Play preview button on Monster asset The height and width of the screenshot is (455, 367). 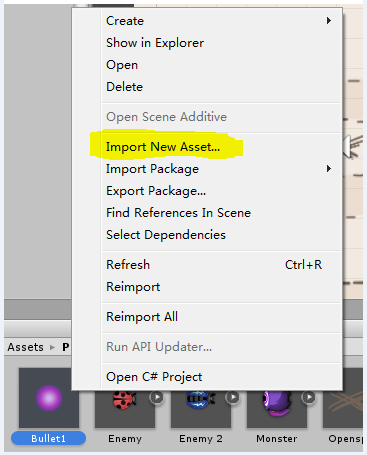[309, 397]
